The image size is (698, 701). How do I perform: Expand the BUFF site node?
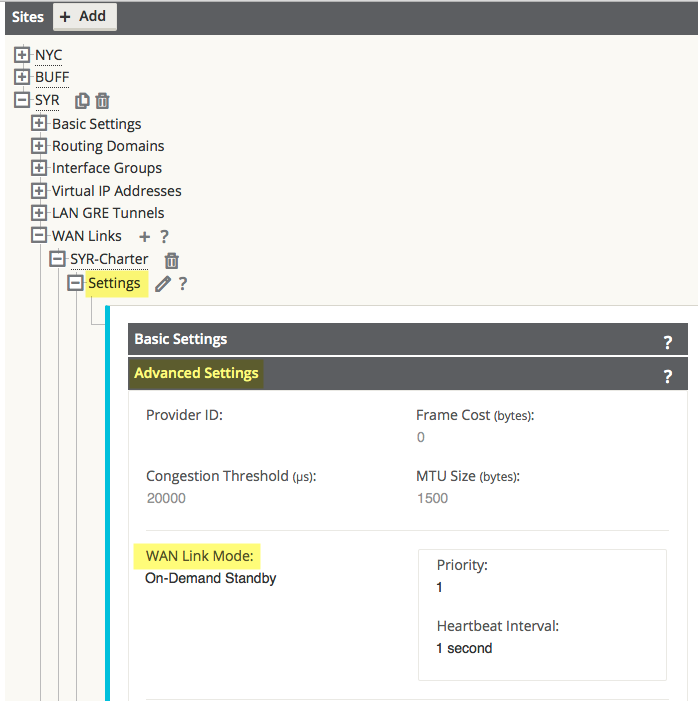point(21,77)
